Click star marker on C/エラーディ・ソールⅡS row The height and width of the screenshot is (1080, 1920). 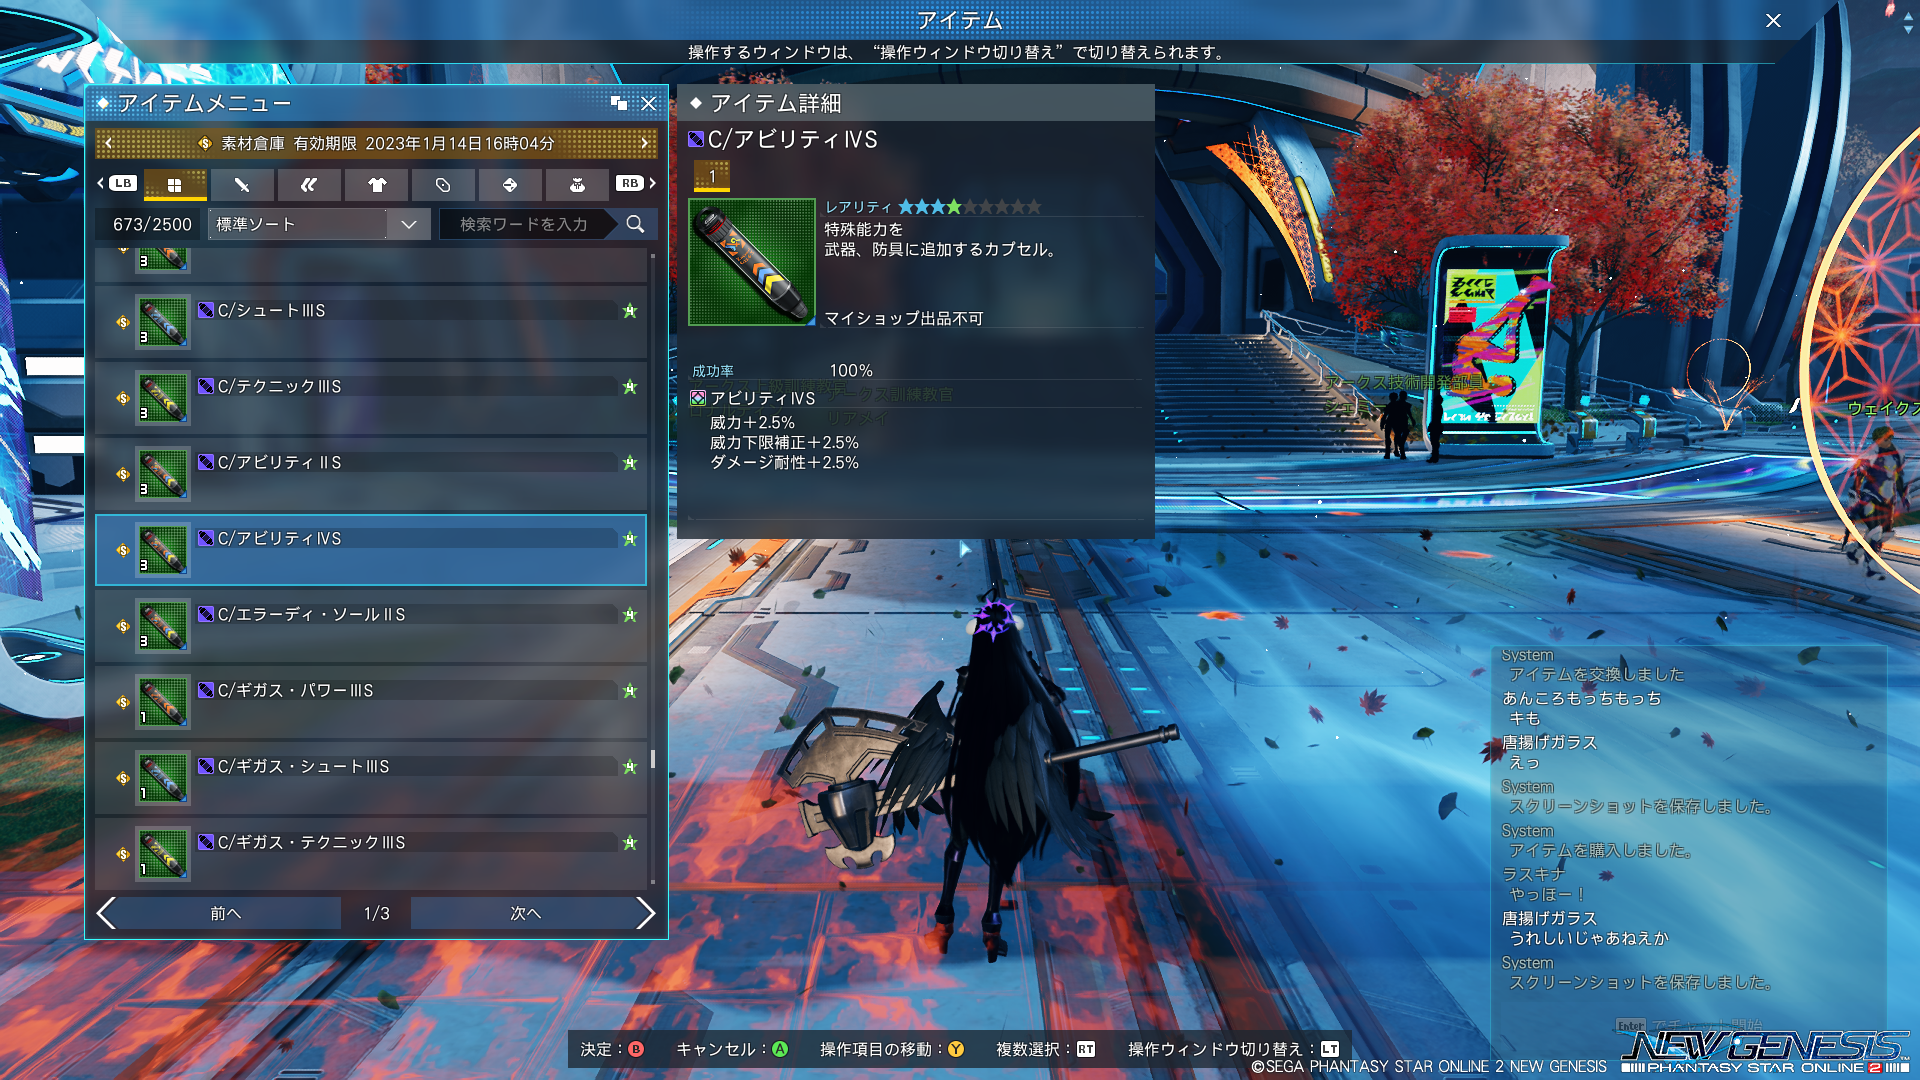pos(630,615)
